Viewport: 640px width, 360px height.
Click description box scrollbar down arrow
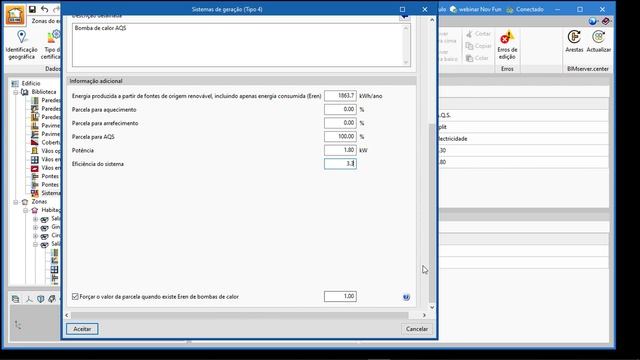pos(406,62)
